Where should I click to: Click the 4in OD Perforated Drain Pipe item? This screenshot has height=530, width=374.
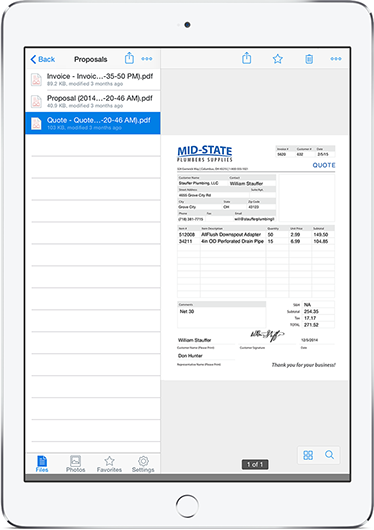[x=232, y=241]
